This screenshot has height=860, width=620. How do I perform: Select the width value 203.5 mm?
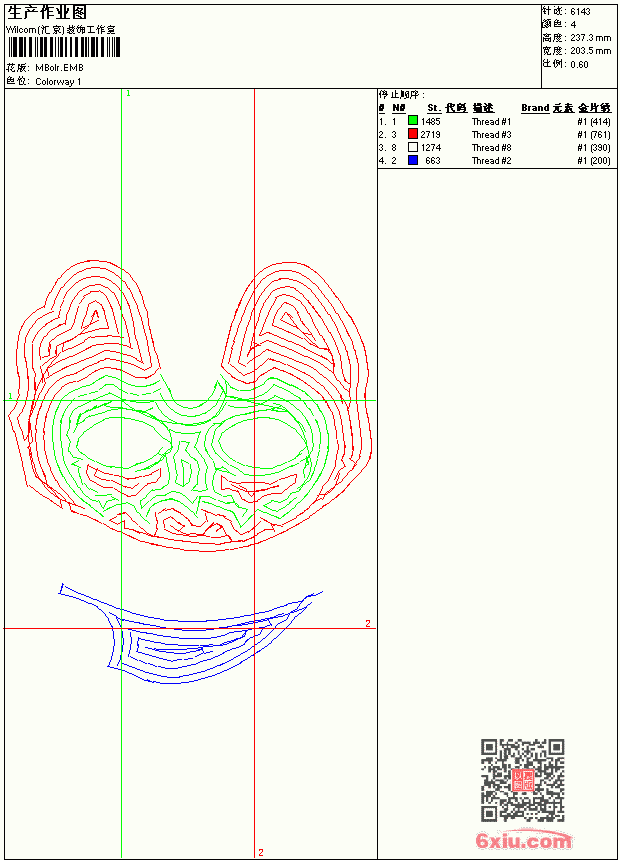pyautogui.click(x=590, y=51)
